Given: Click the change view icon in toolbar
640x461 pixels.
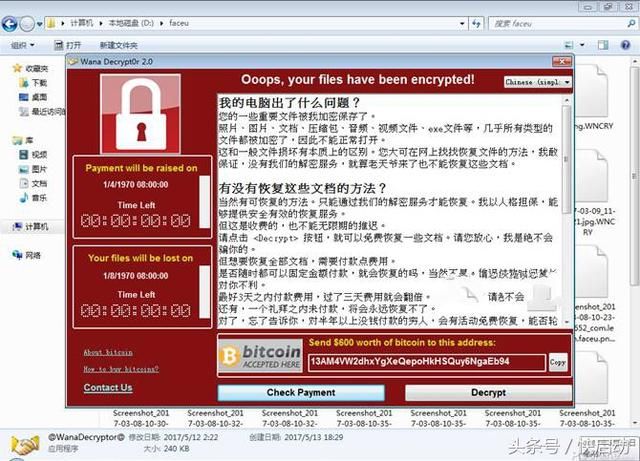Looking at the screenshot, I should click(x=569, y=45).
